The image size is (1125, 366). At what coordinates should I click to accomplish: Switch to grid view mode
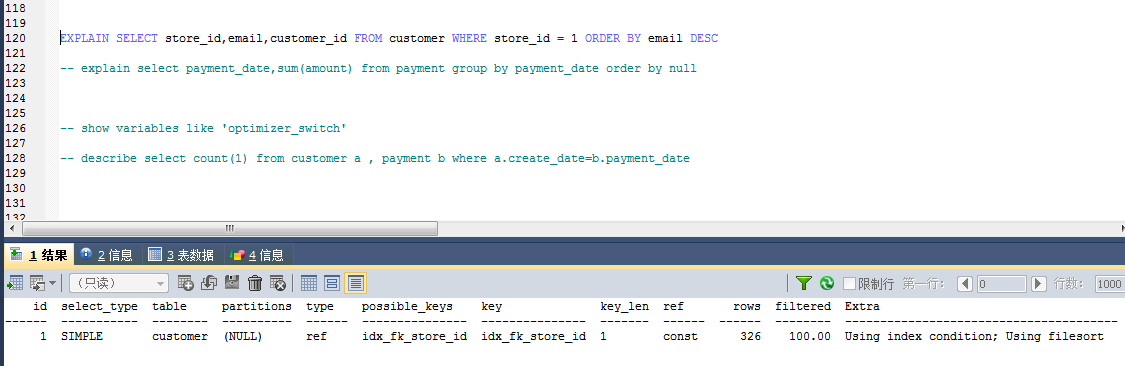(309, 283)
